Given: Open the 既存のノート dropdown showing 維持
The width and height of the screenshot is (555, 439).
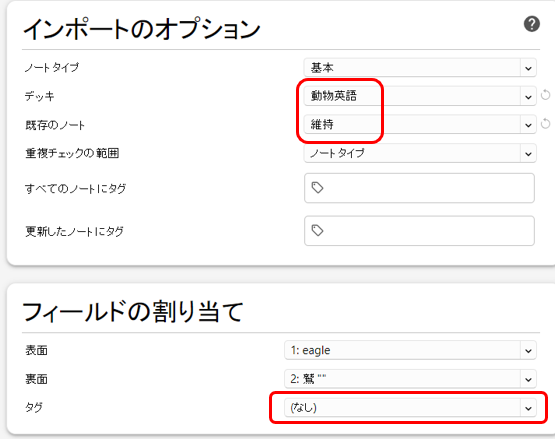Looking at the screenshot, I should (420, 124).
